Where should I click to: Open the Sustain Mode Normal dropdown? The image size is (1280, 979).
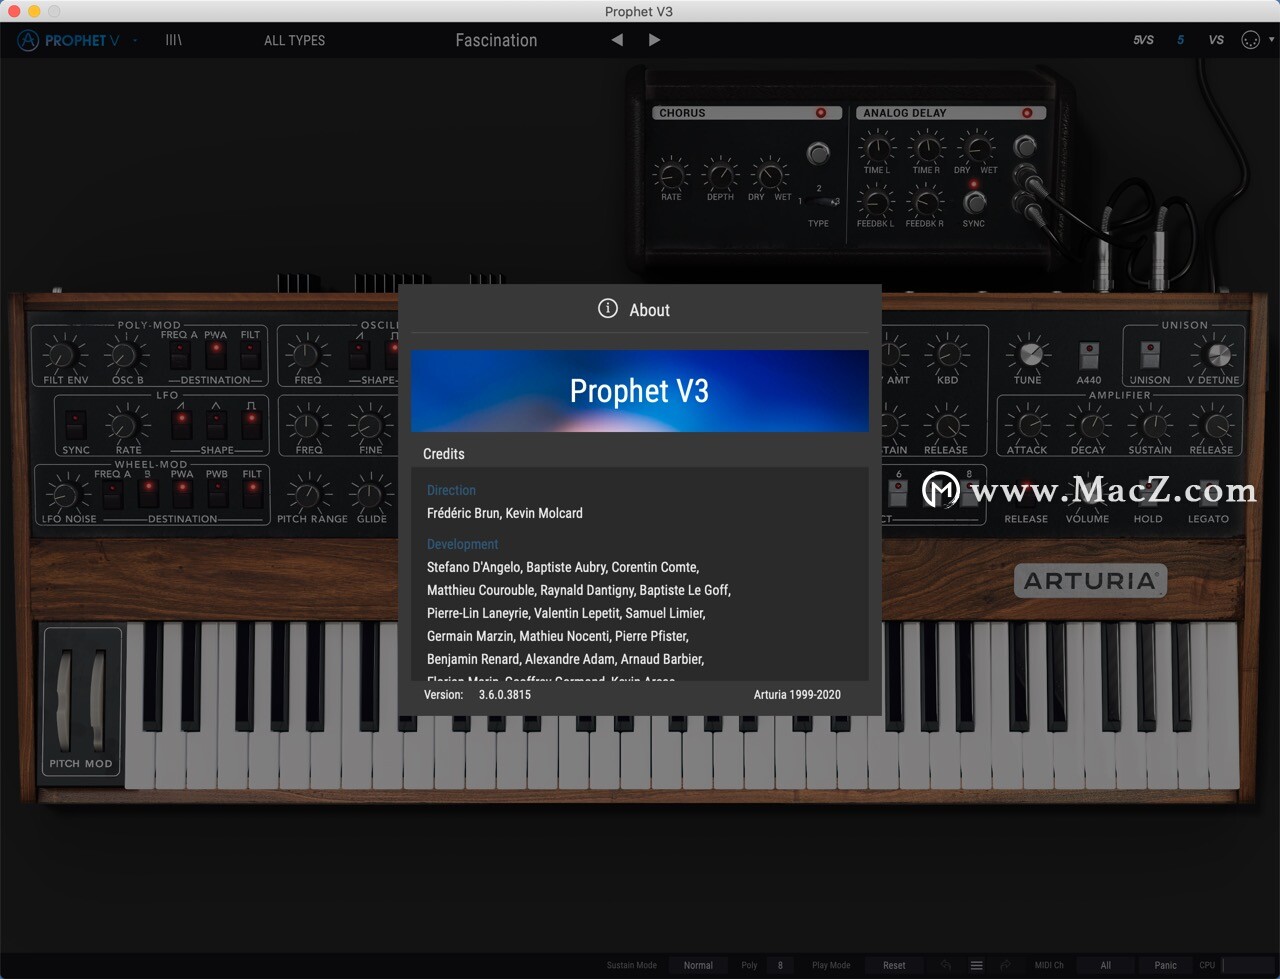[x=698, y=965]
